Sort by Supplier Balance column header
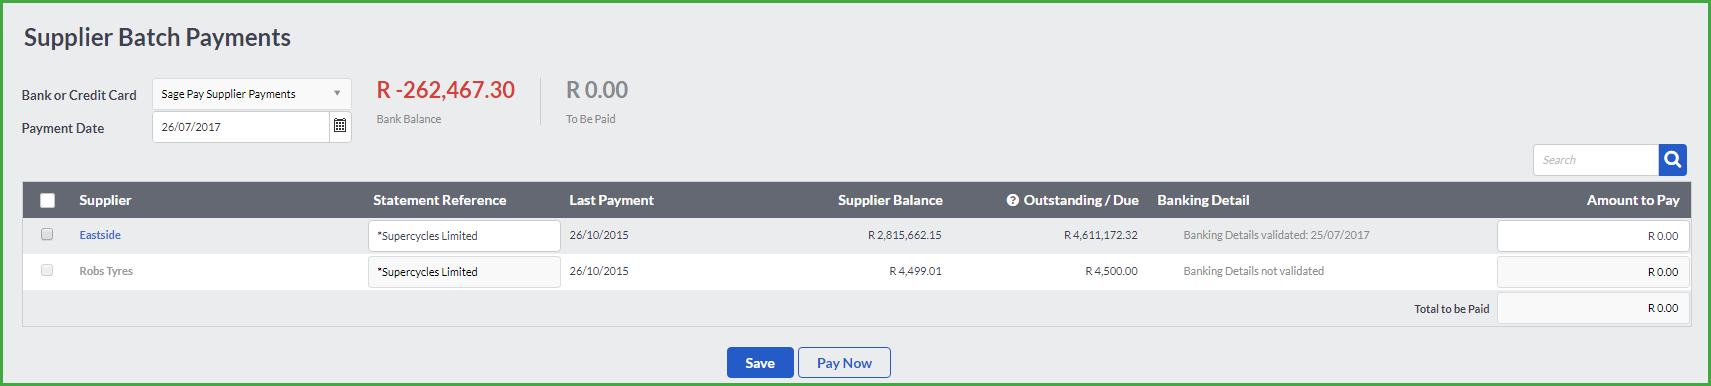The height and width of the screenshot is (386, 1711). tap(890, 200)
